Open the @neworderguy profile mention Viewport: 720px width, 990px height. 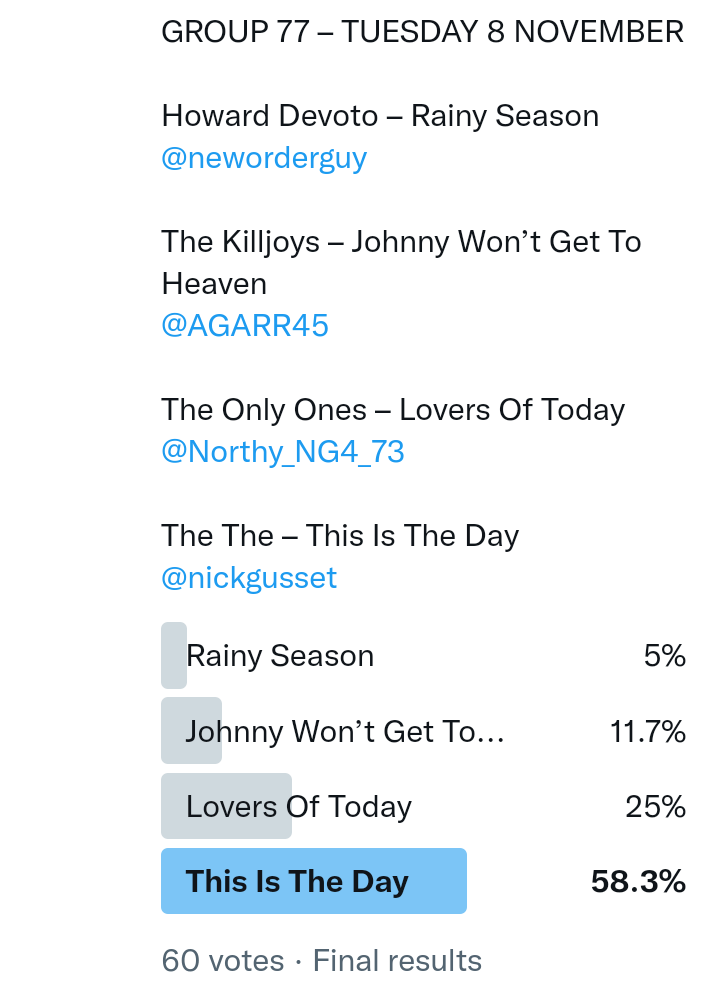point(264,158)
